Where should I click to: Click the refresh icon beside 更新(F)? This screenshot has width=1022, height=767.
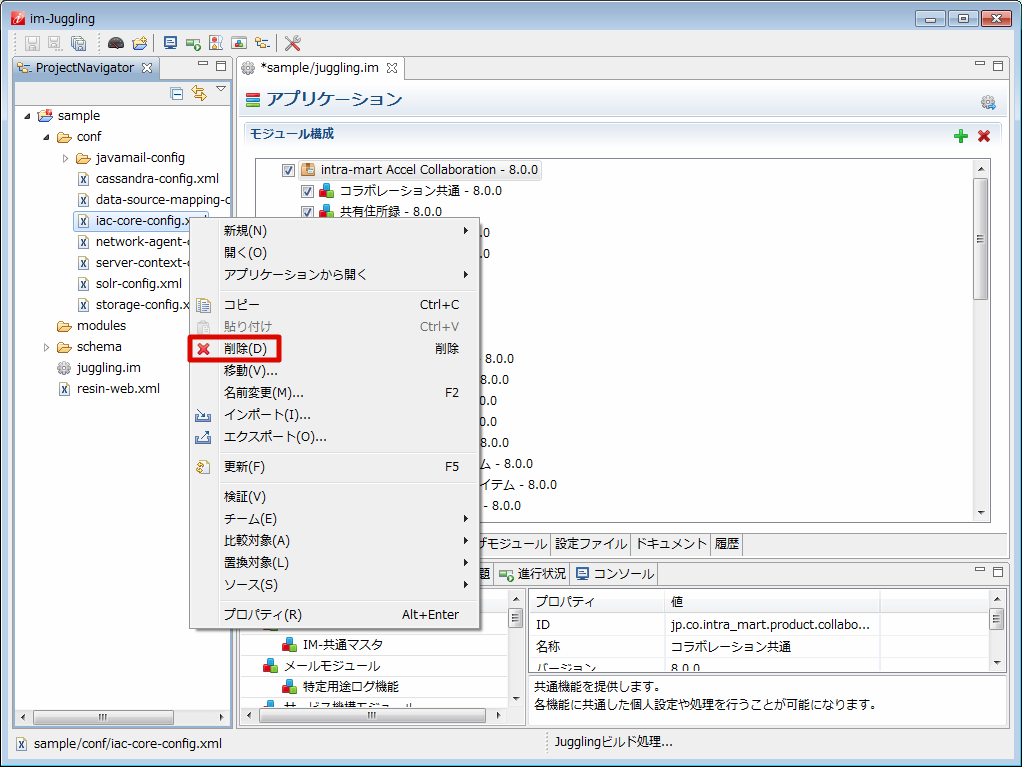click(x=203, y=467)
